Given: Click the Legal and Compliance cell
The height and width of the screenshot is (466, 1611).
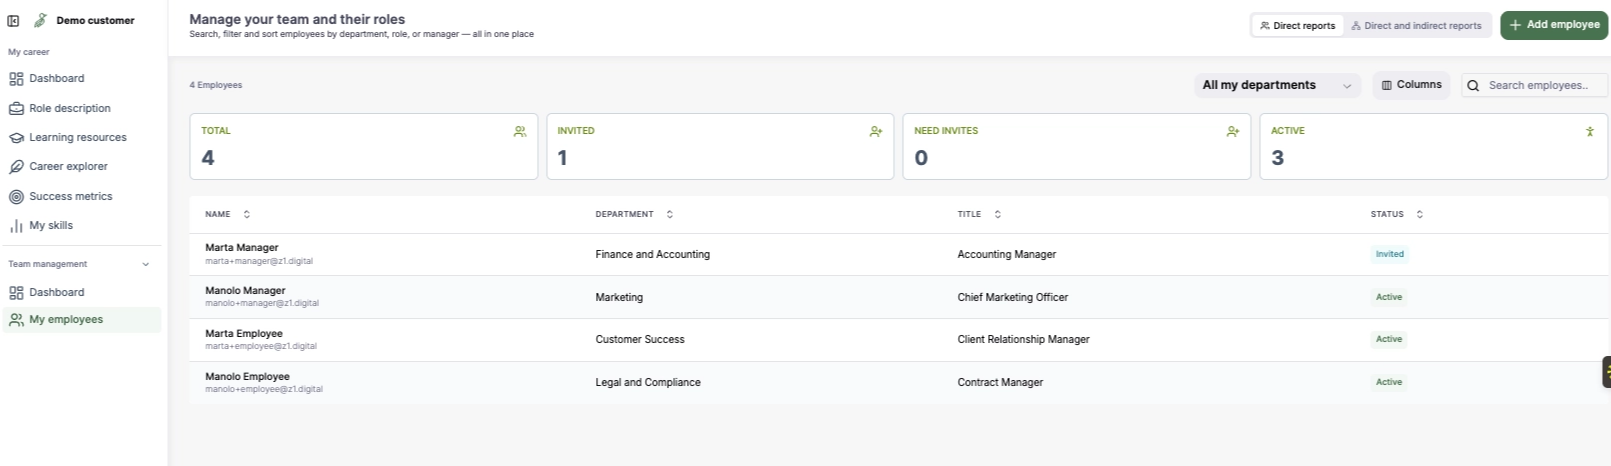Looking at the screenshot, I should click(x=648, y=382).
